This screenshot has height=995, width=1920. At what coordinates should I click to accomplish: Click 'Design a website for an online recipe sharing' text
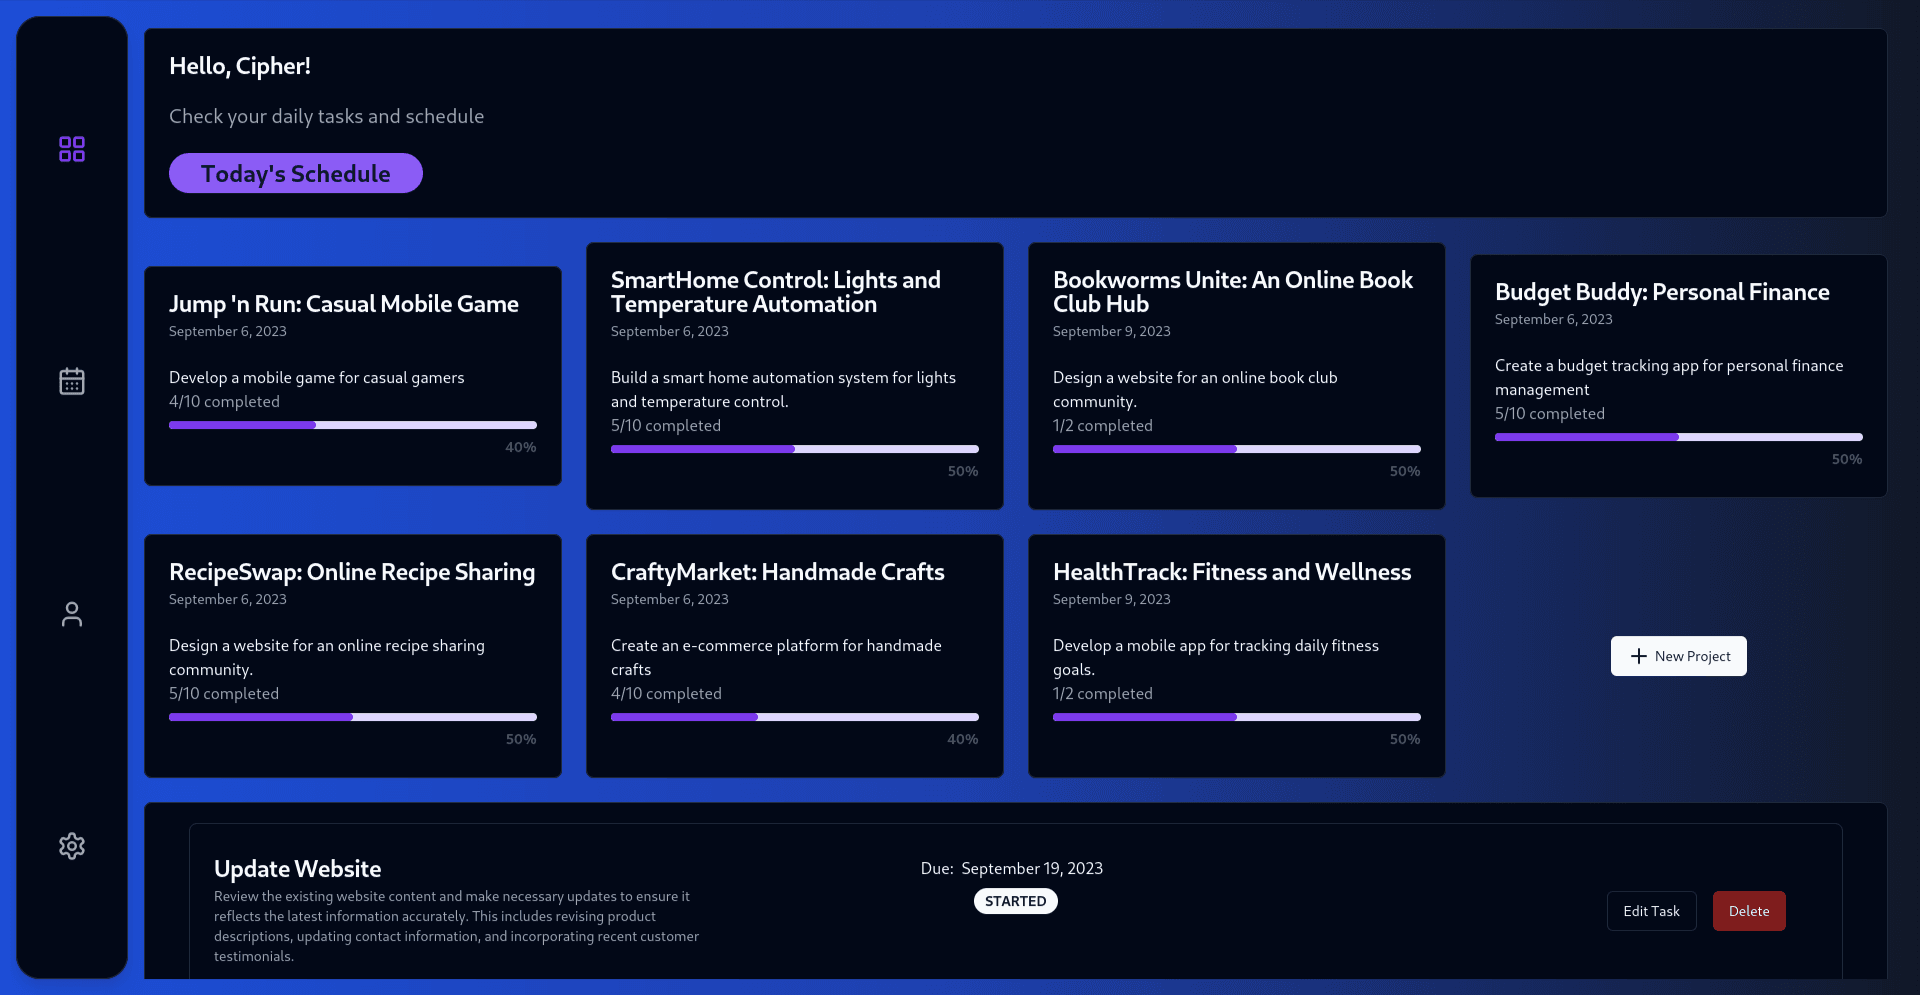pos(327,657)
